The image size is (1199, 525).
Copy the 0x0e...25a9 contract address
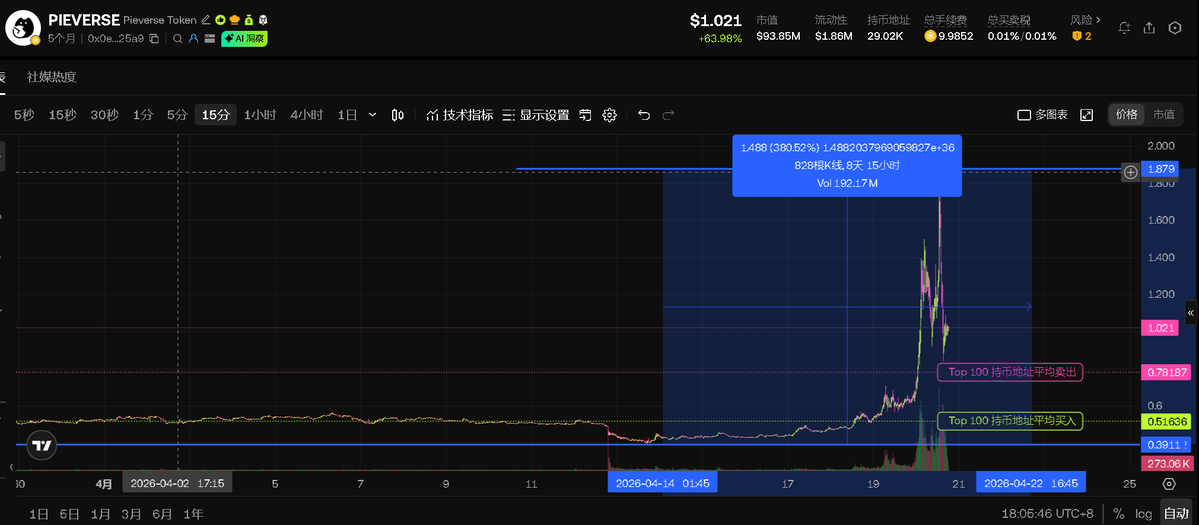pyautogui.click(x=154, y=38)
